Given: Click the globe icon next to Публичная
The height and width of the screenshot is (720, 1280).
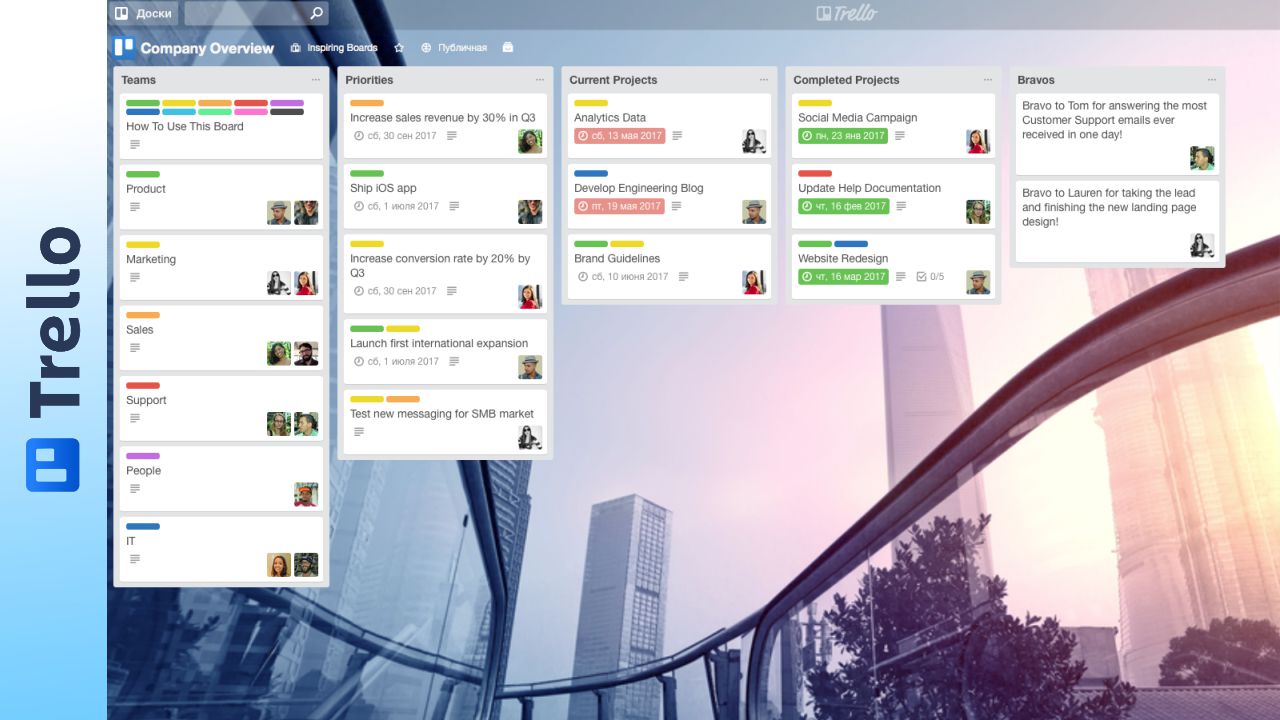Looking at the screenshot, I should [425, 47].
